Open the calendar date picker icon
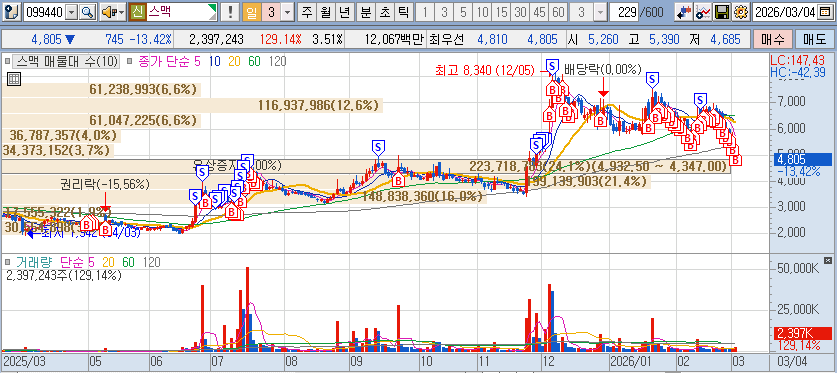The height and width of the screenshot is (373, 837). (x=825, y=12)
